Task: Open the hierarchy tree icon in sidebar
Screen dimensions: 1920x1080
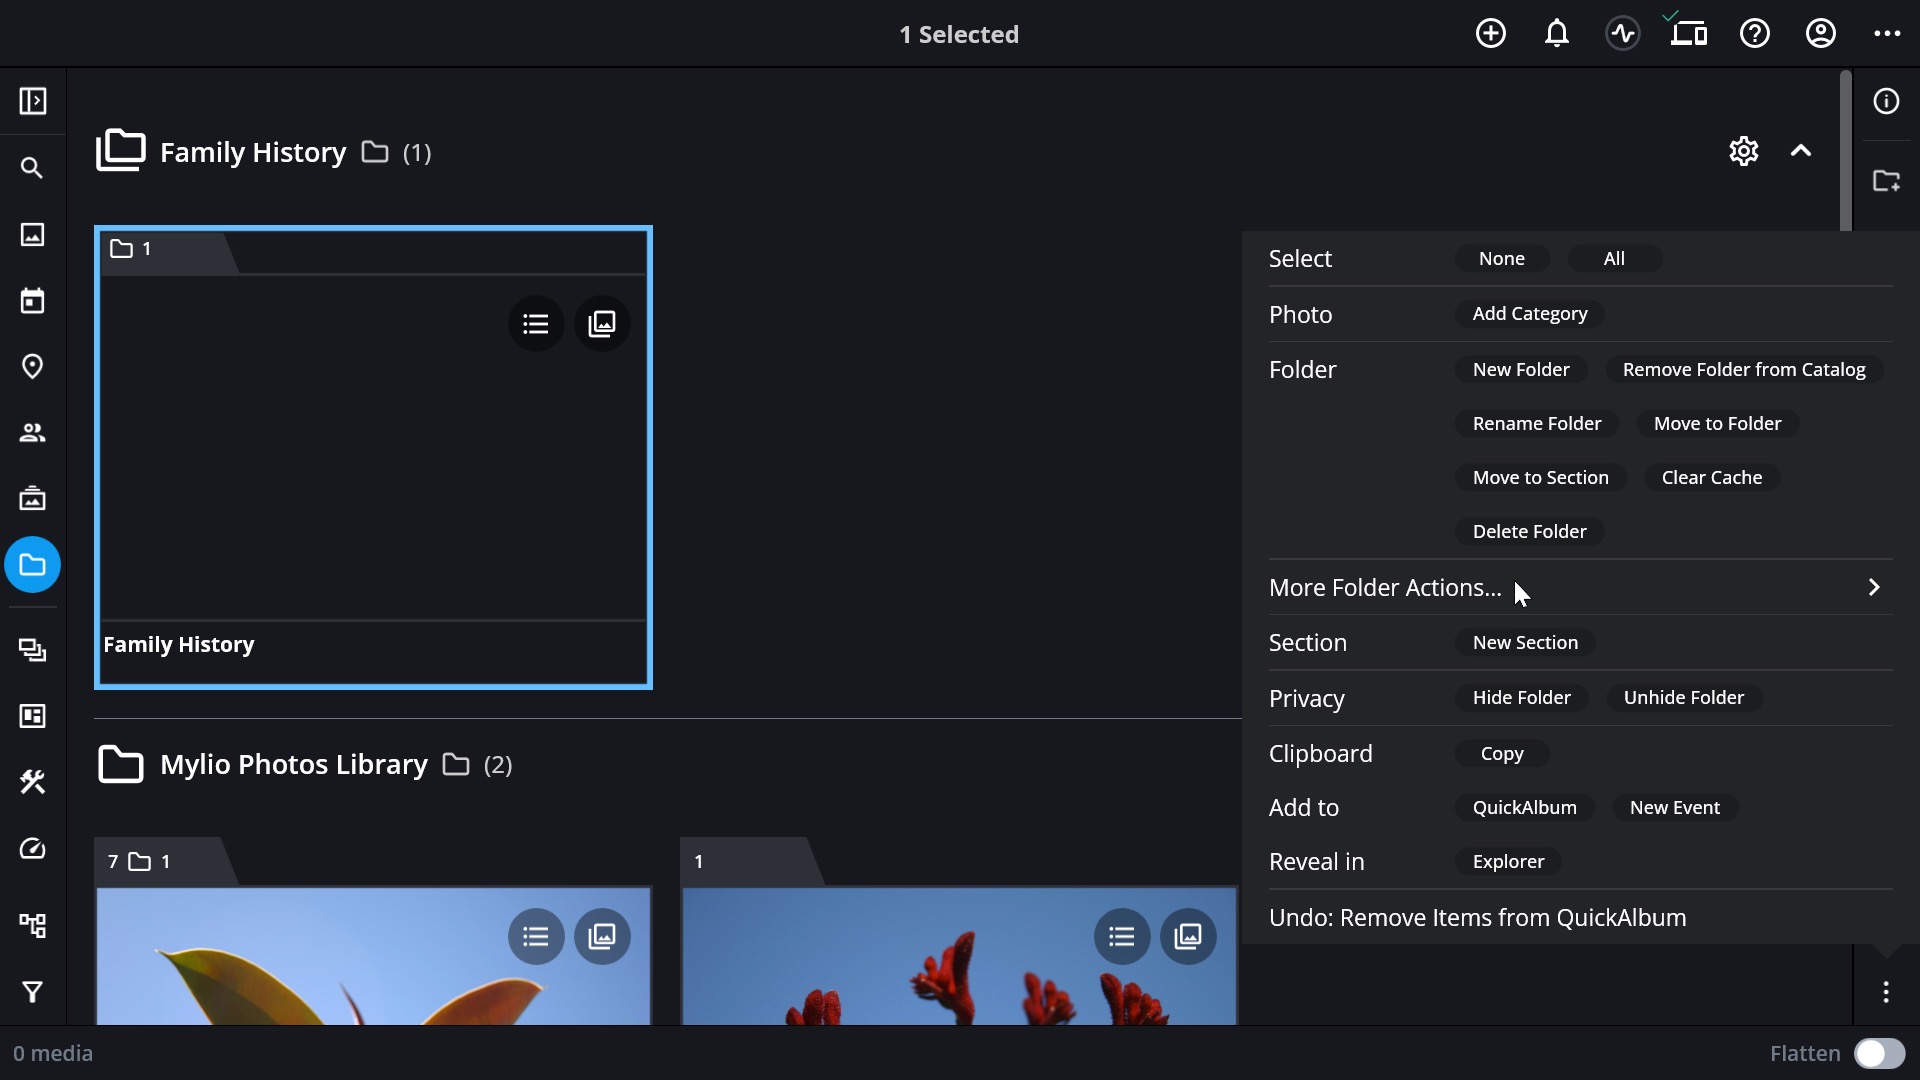Action: pyautogui.click(x=33, y=925)
